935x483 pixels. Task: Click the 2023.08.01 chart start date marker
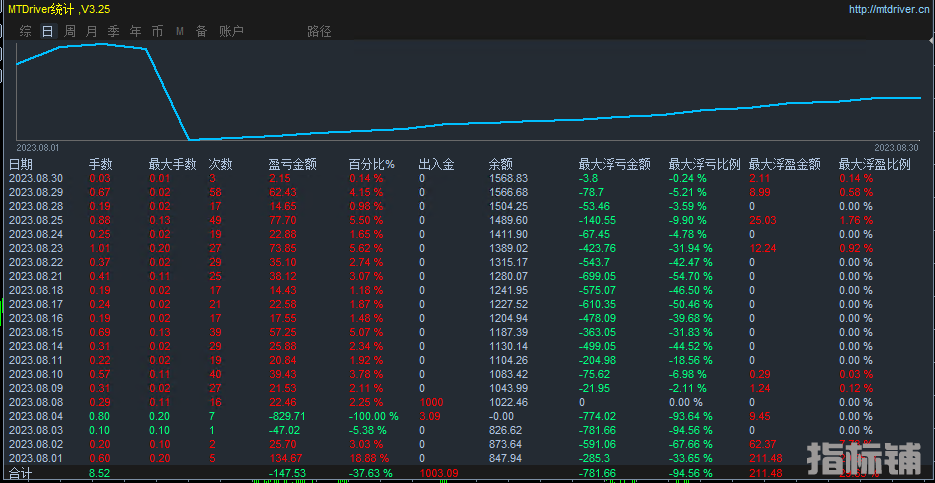[39, 147]
